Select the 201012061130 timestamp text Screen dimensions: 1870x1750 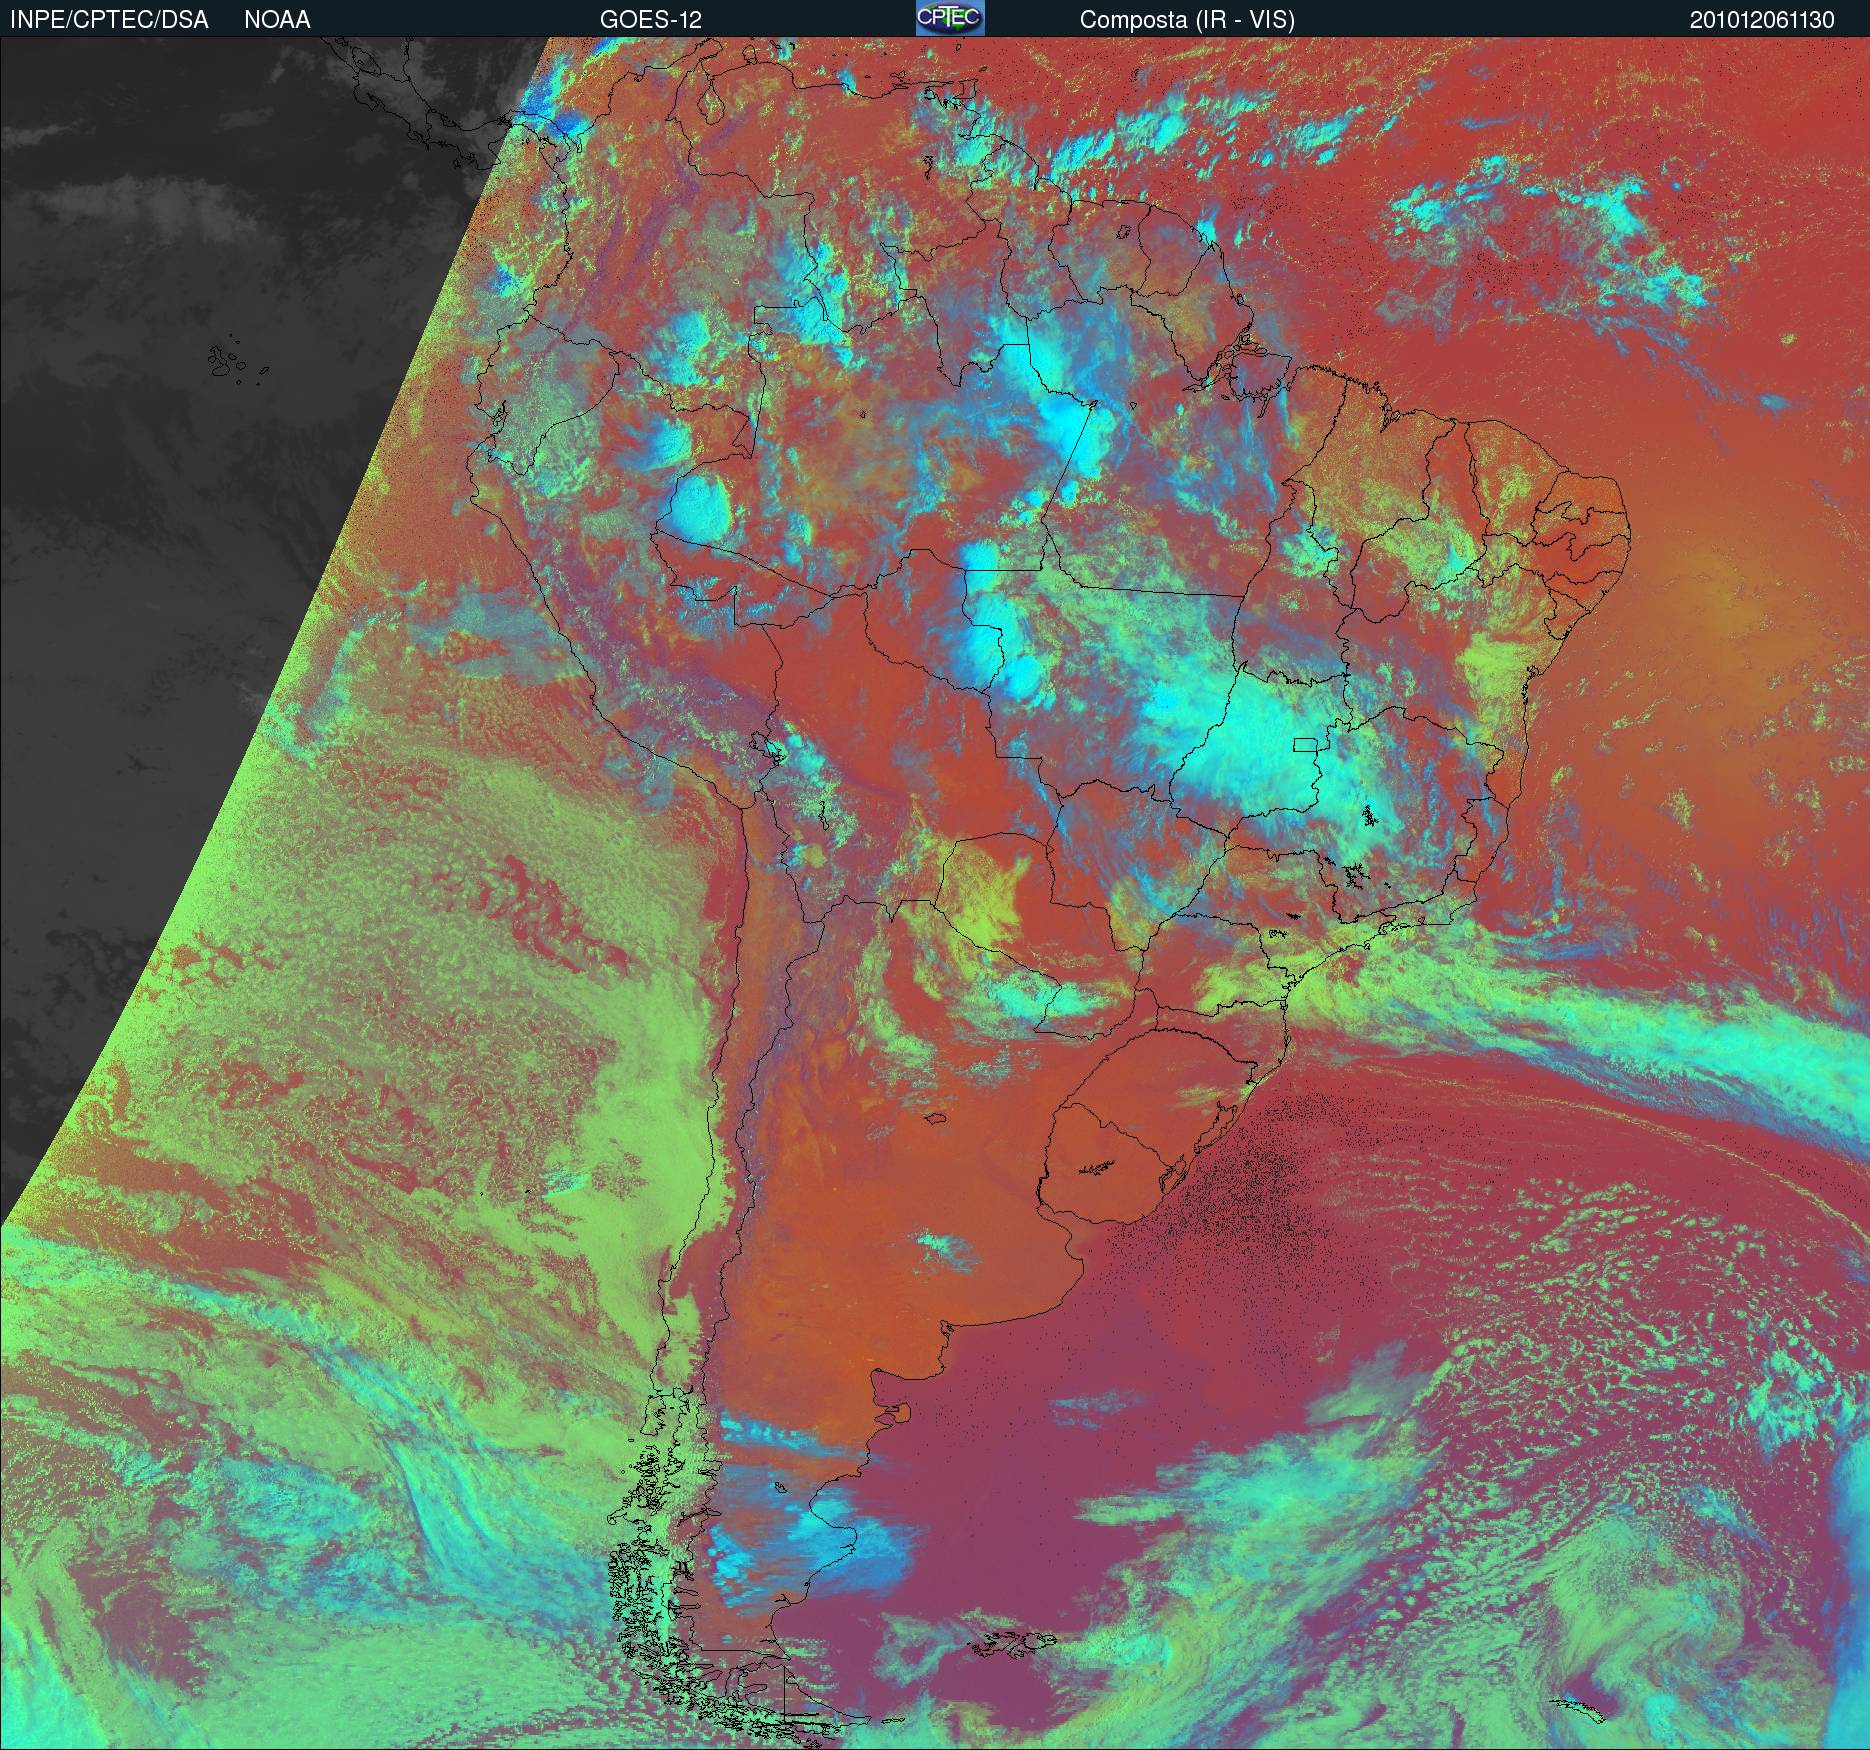click(x=1761, y=20)
